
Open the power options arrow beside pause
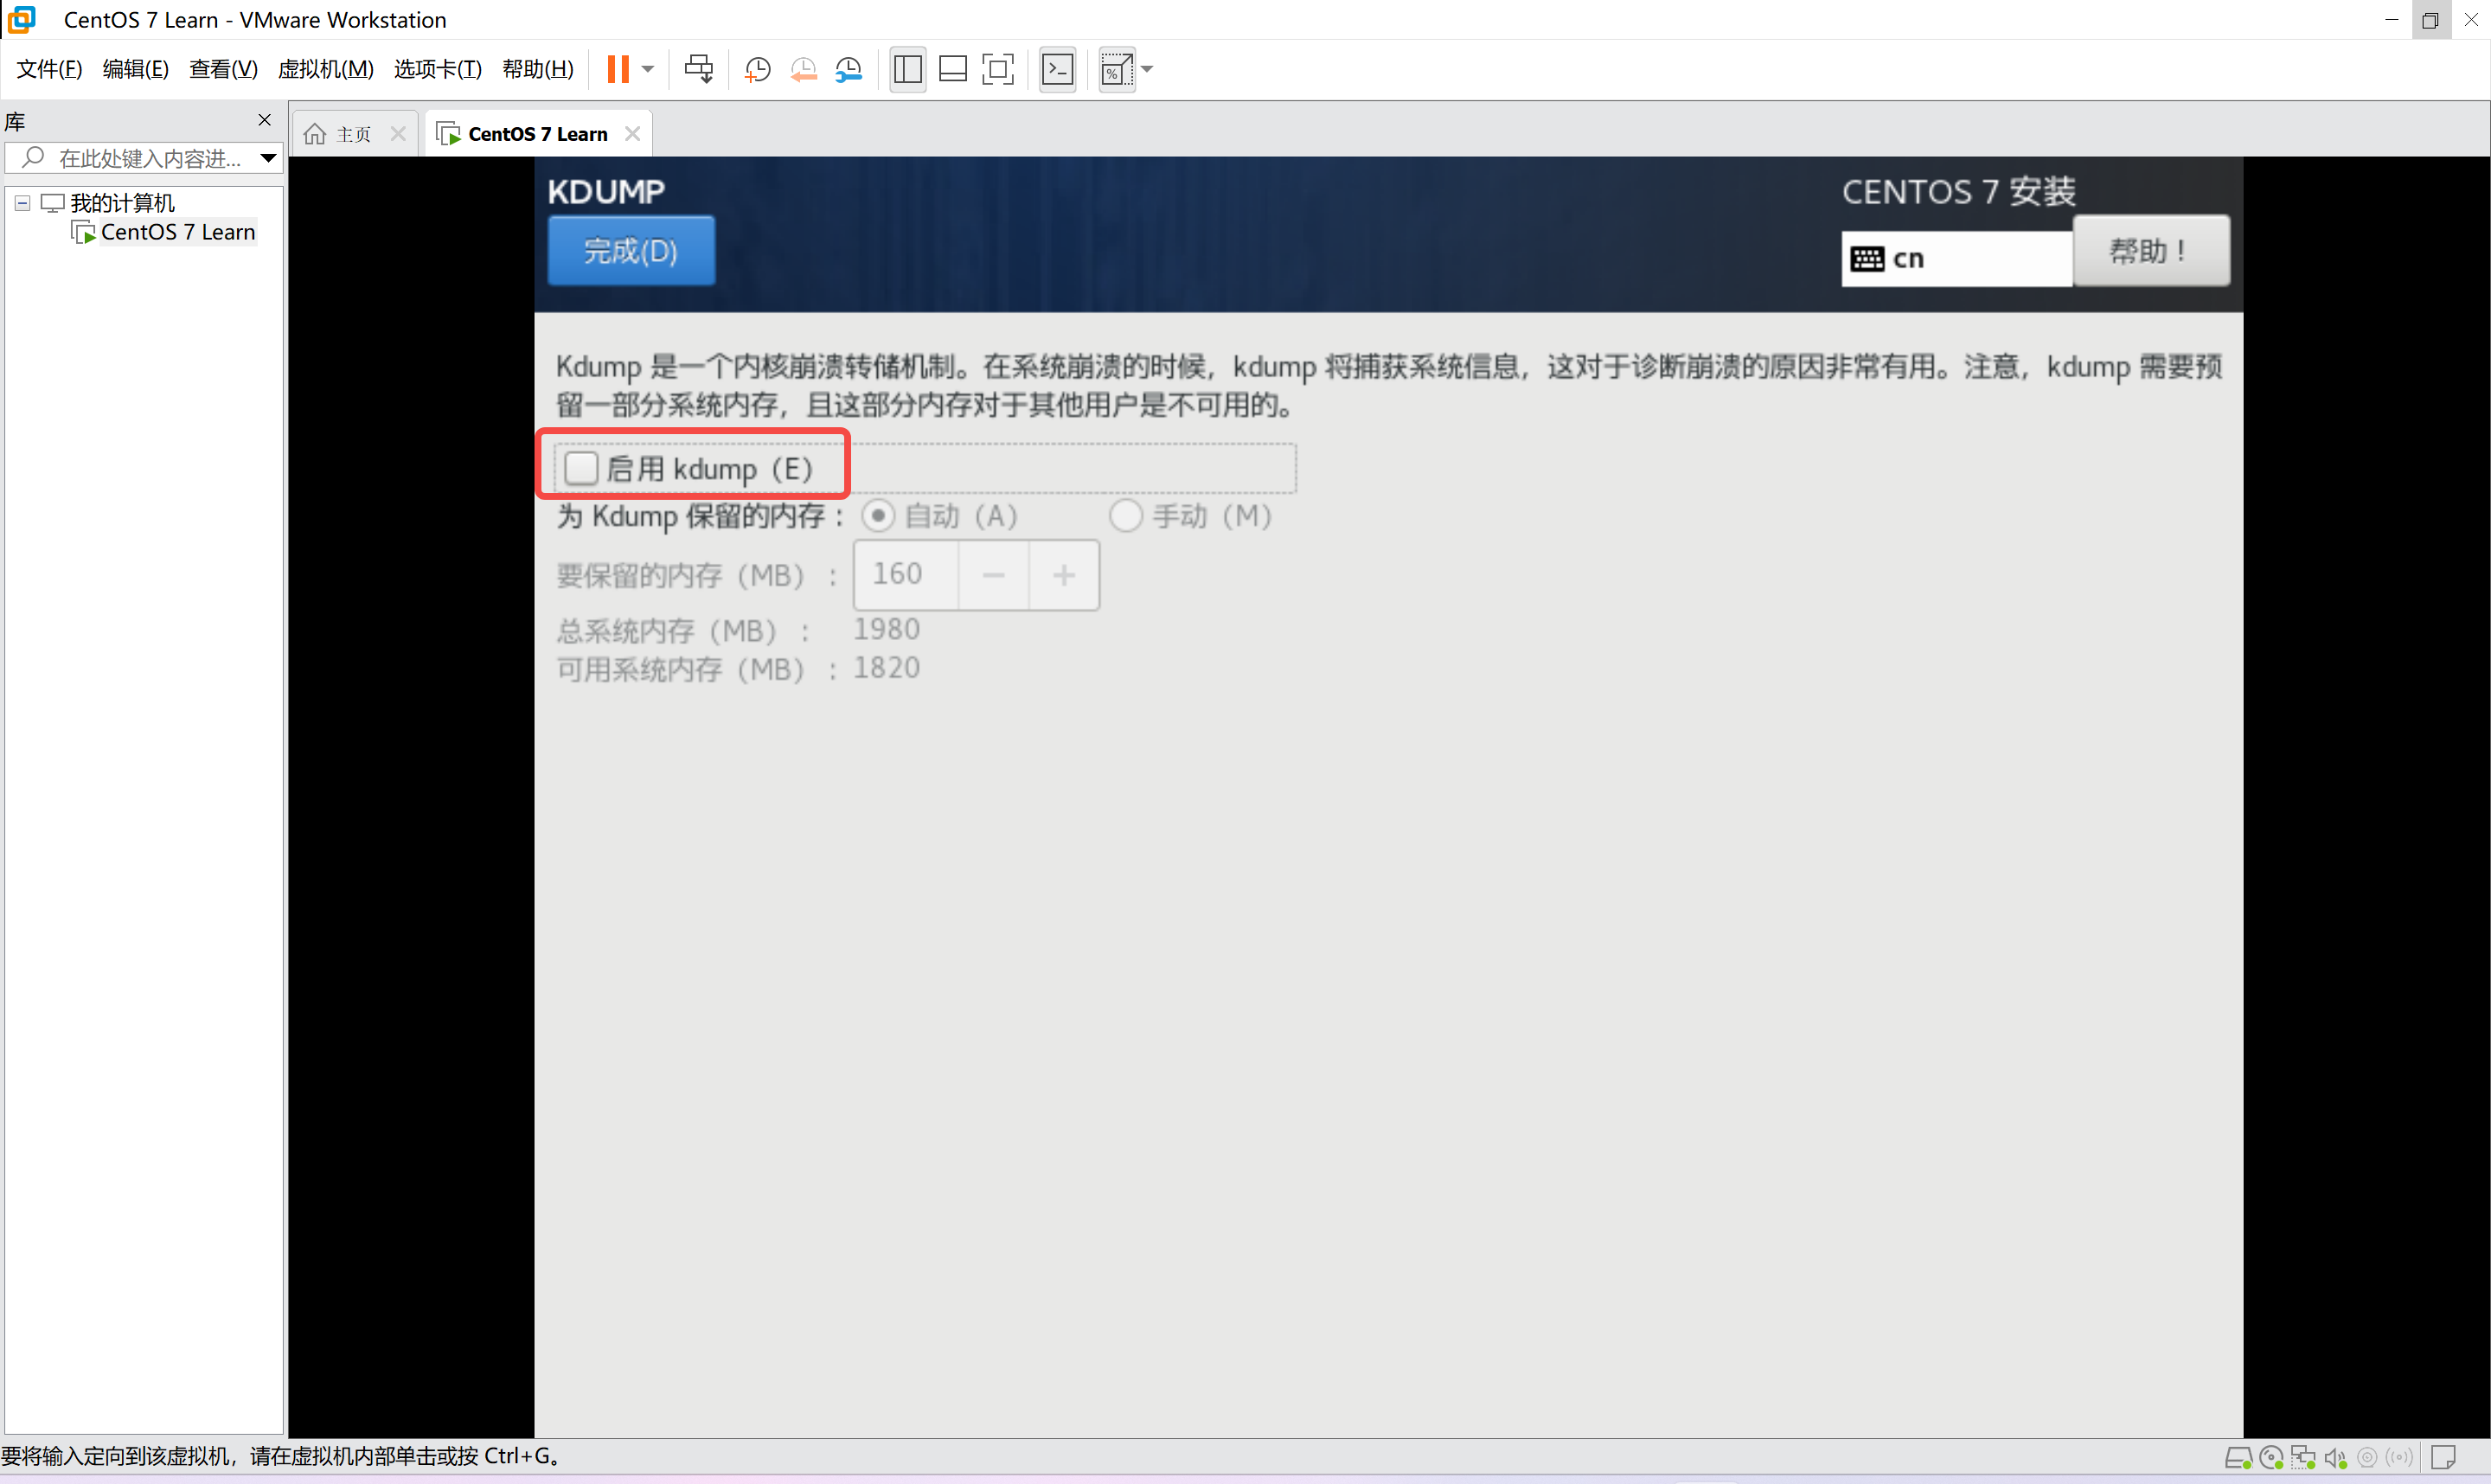pyautogui.click(x=648, y=69)
